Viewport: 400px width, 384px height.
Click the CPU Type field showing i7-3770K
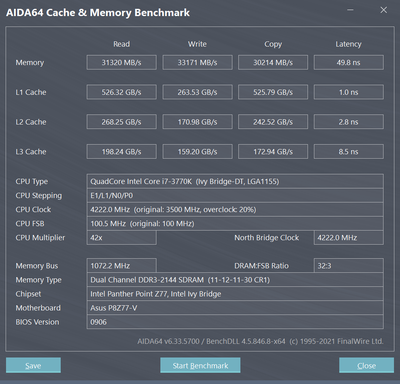(x=235, y=181)
